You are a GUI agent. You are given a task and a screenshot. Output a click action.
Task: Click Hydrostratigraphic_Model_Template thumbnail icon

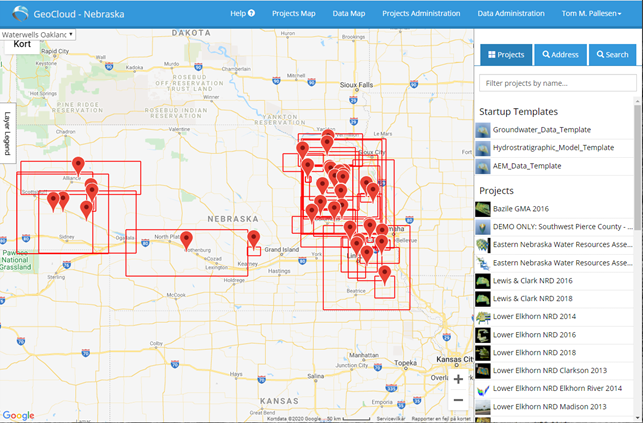(x=483, y=148)
